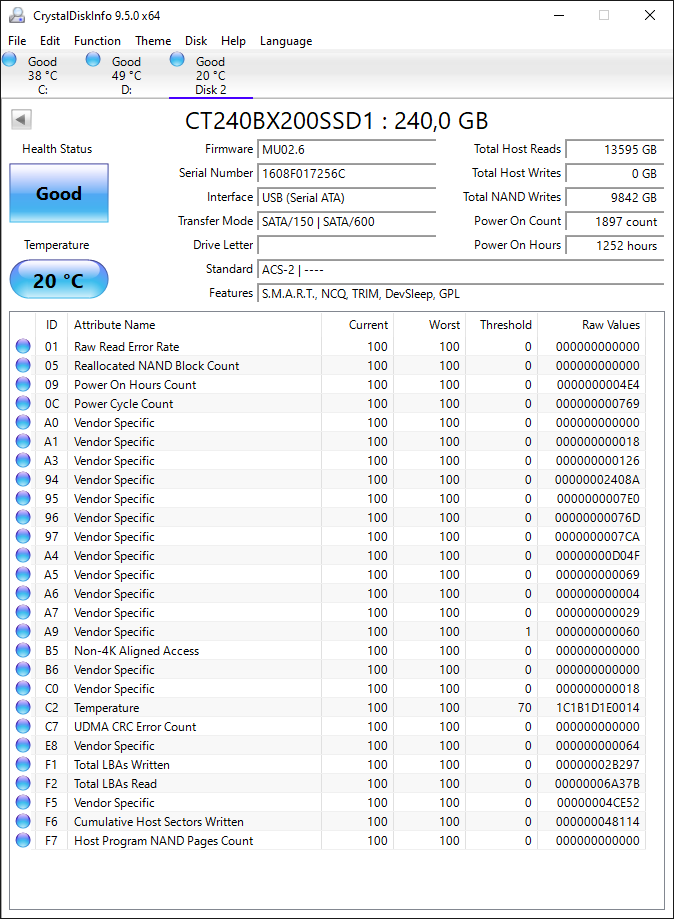Click the Current column header
674x919 pixels.
358,325
